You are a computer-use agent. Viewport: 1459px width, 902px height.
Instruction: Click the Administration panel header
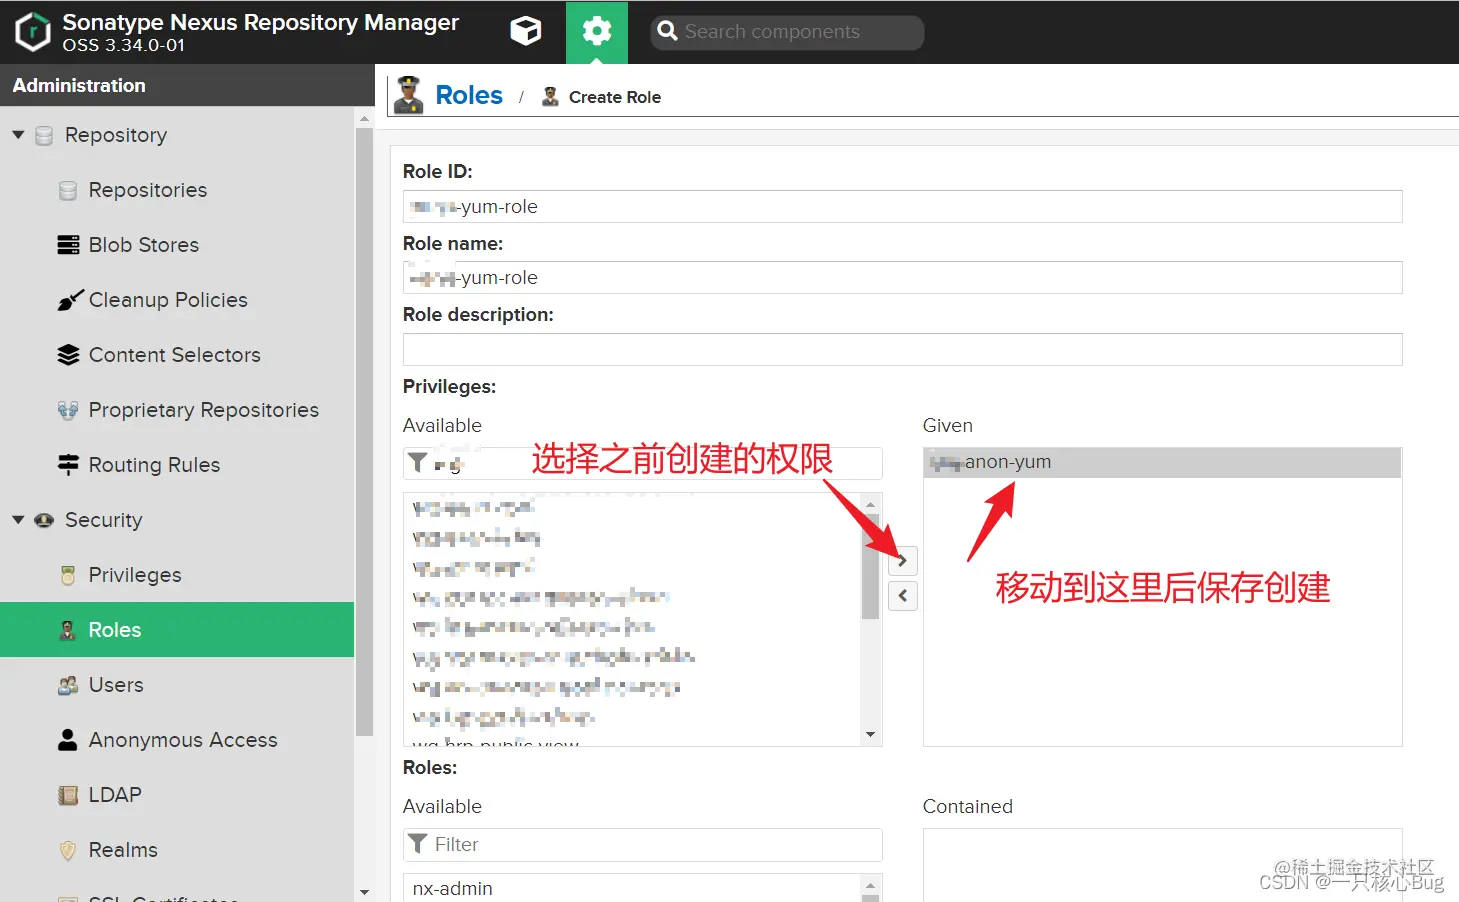[x=187, y=85]
